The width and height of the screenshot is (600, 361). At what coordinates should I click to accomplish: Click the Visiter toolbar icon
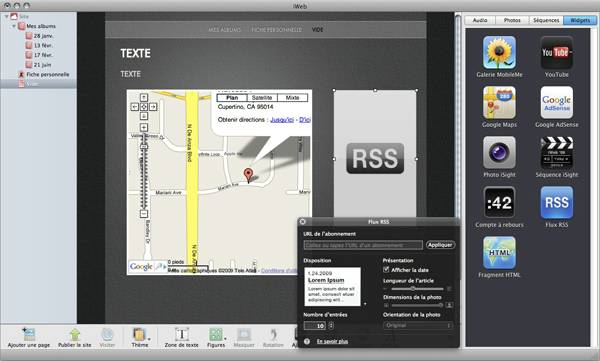tap(107, 334)
